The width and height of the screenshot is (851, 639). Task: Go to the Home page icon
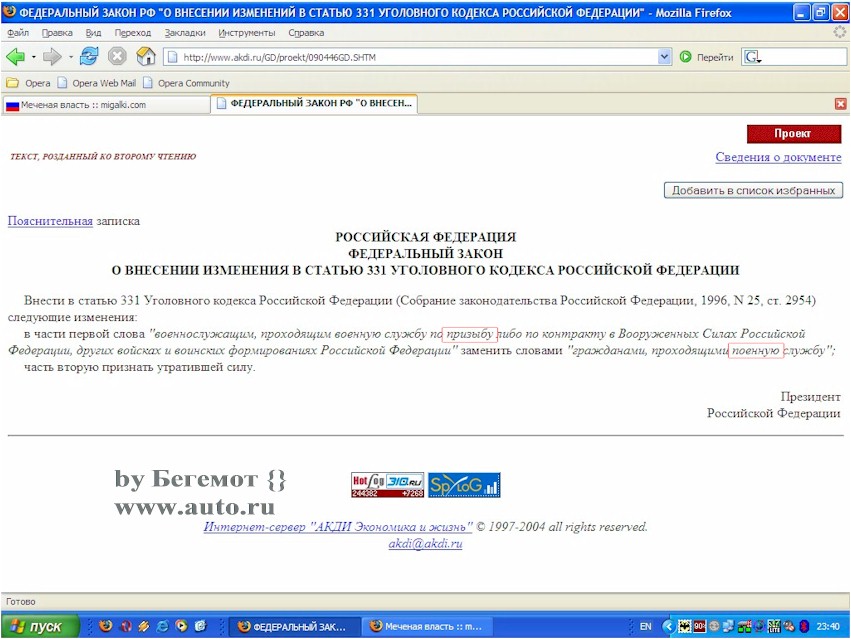pyautogui.click(x=146, y=57)
